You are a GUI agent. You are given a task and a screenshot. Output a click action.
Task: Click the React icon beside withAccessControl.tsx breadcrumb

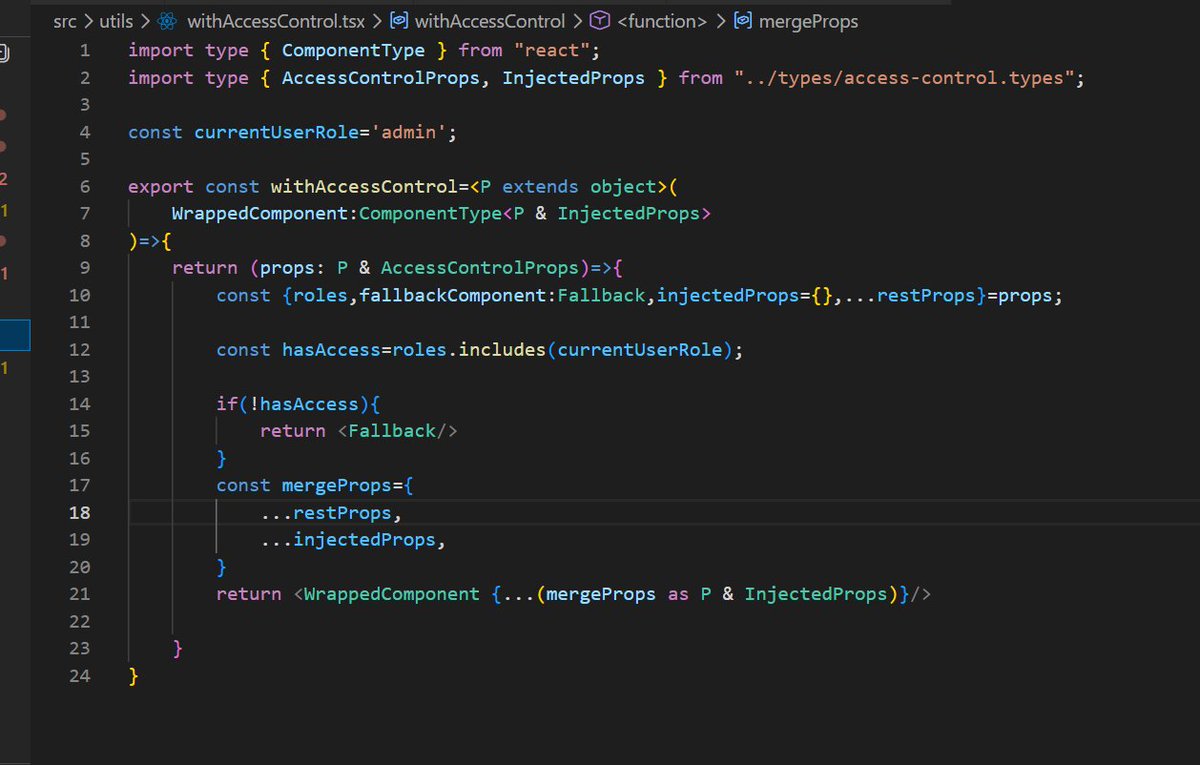point(167,20)
